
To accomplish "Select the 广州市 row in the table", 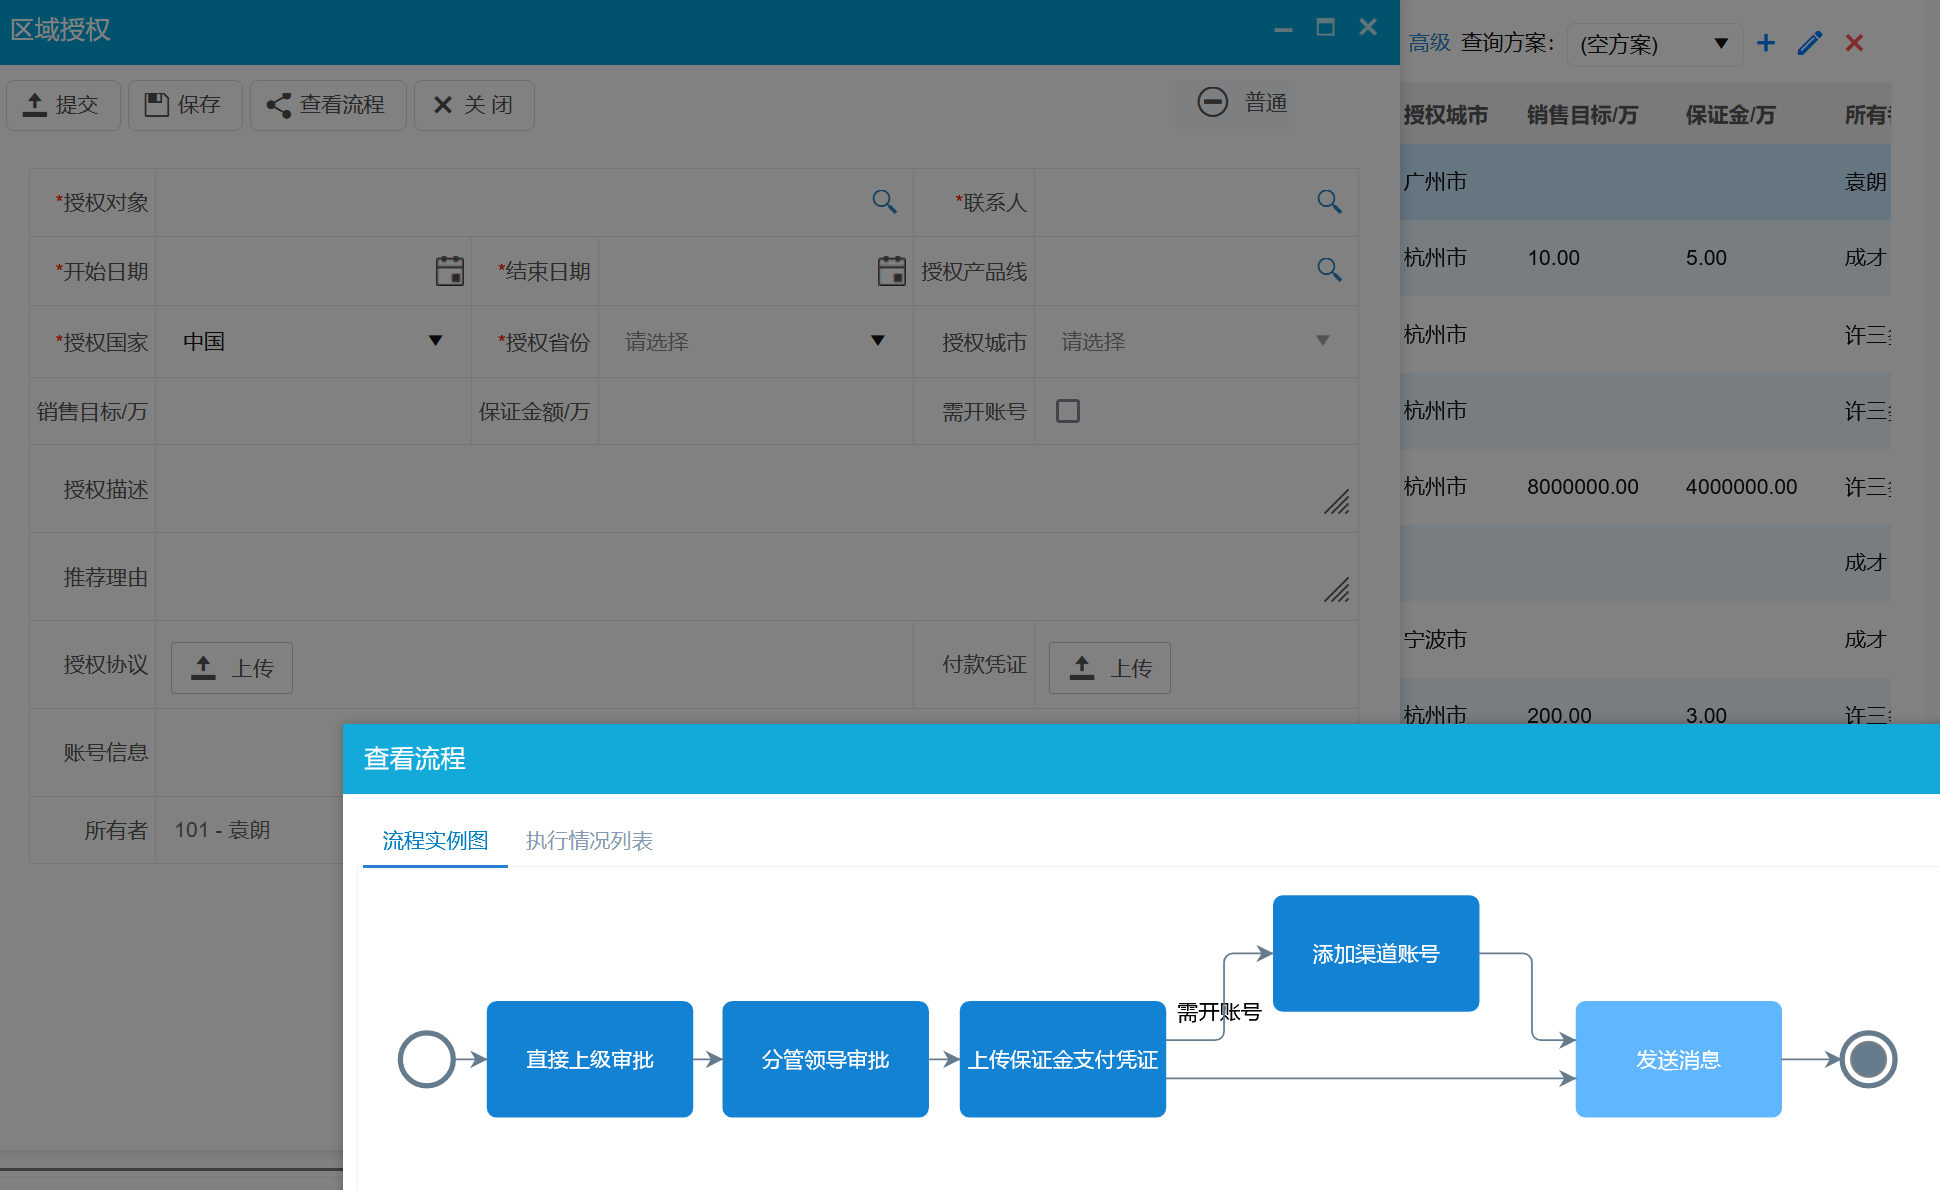I will coord(1645,182).
